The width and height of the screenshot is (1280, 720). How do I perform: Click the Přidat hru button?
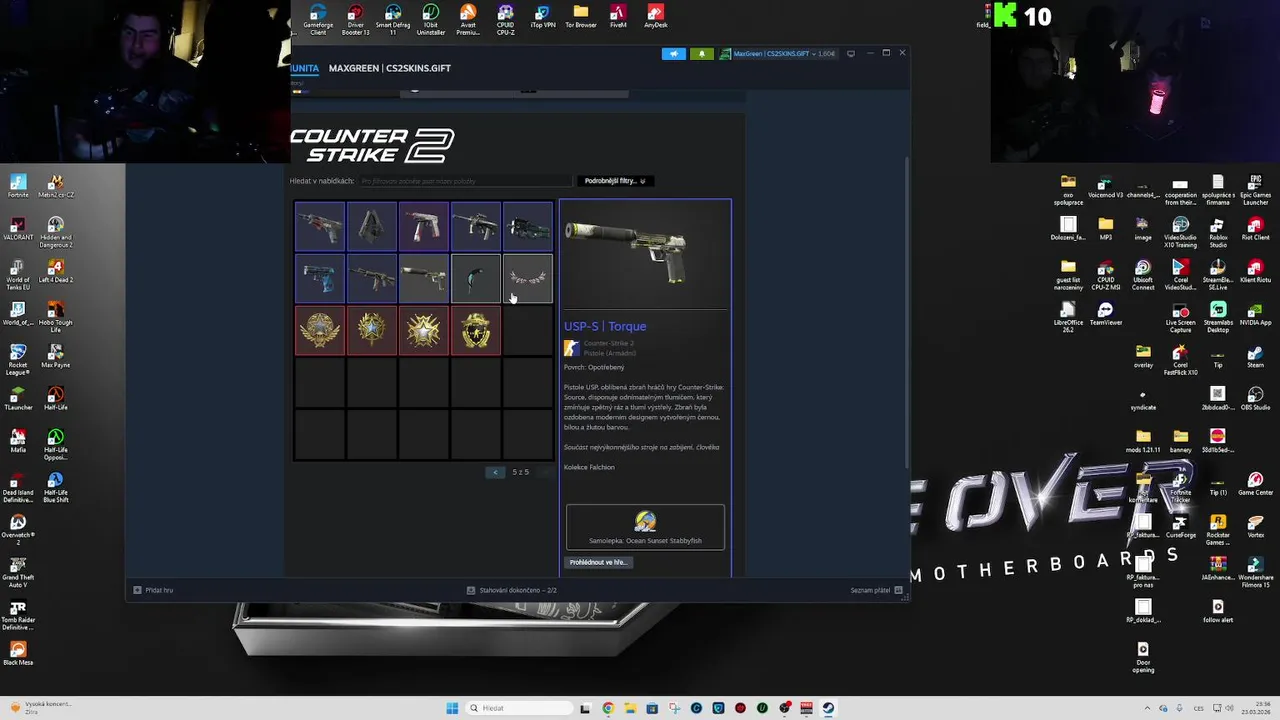click(x=154, y=590)
